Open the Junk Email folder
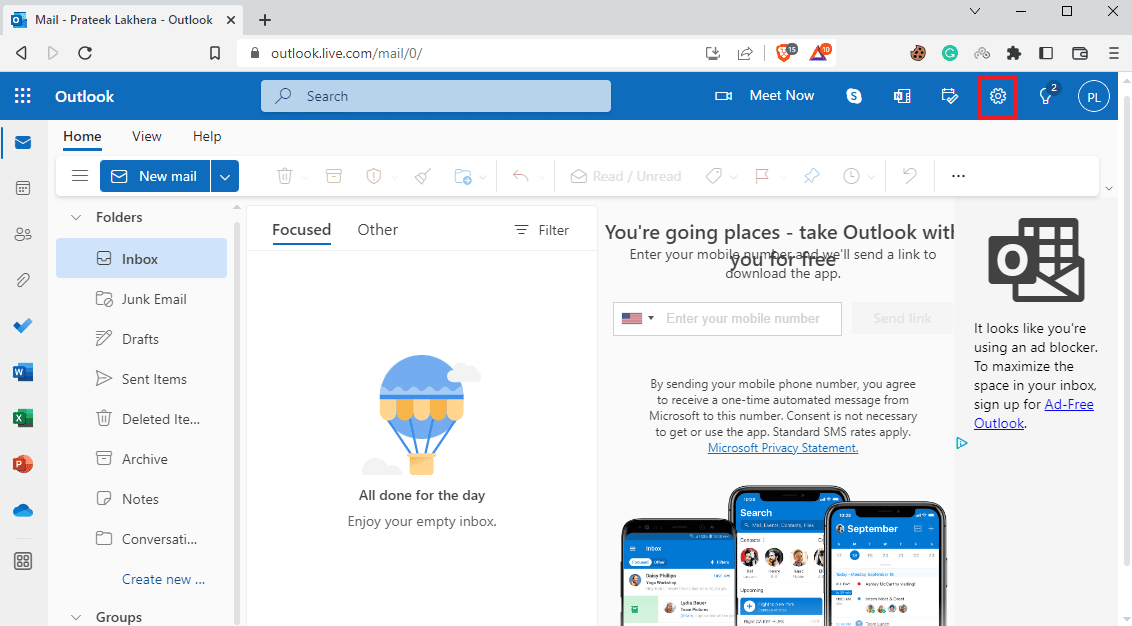This screenshot has height=626, width=1132. point(142,299)
